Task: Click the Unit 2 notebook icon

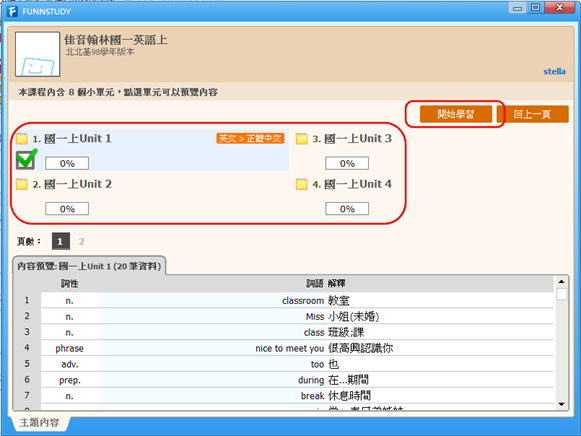Action: pyautogui.click(x=22, y=184)
